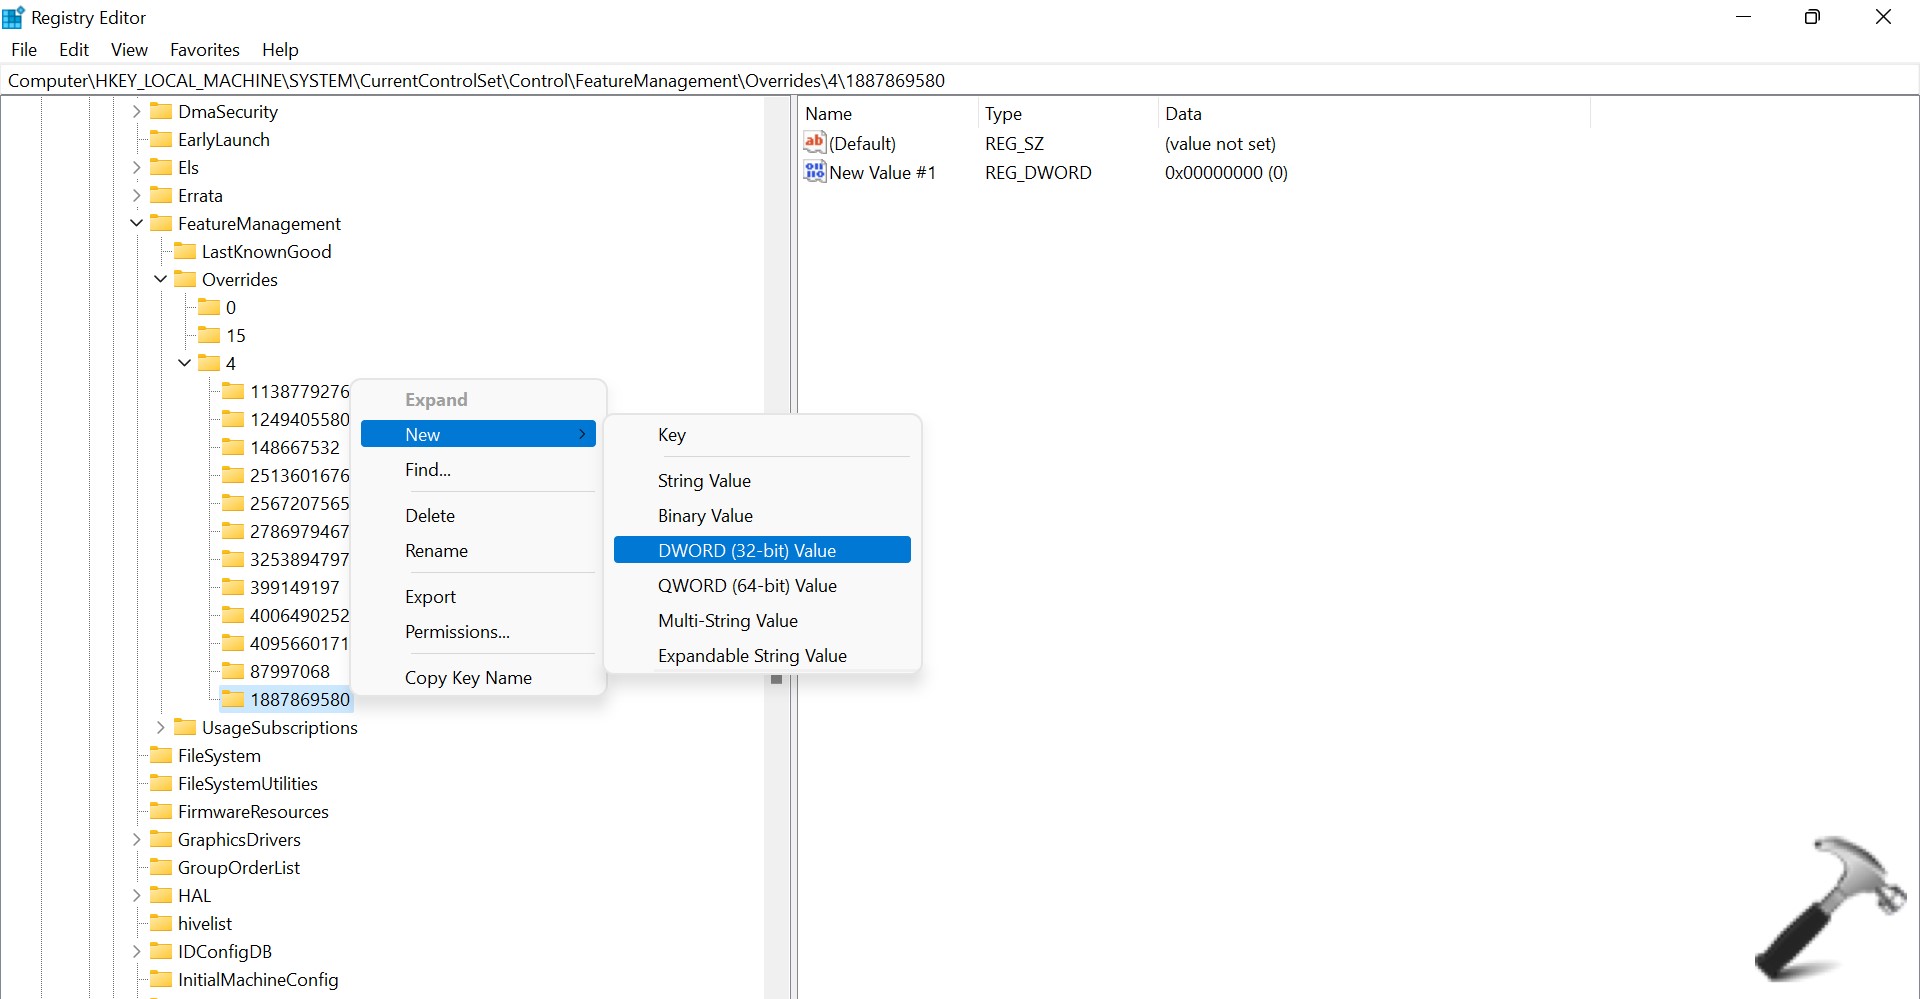
Task: Click the Registry Editor app icon
Action: coord(14,17)
